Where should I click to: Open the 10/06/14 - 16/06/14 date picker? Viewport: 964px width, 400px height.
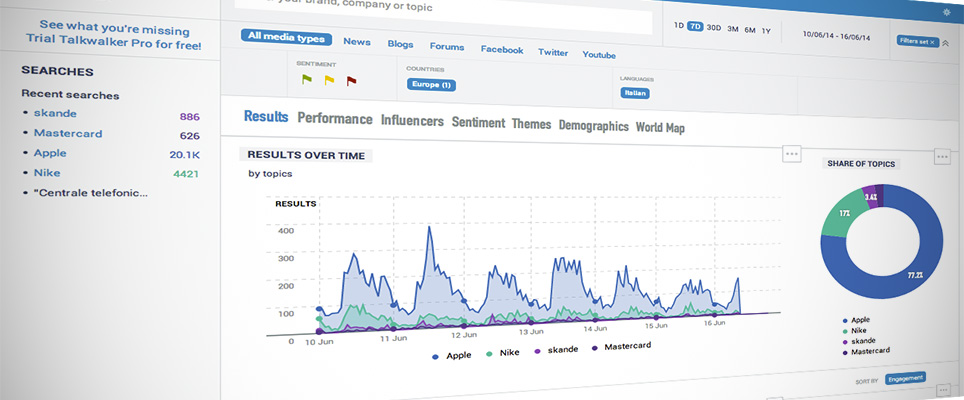(x=836, y=36)
